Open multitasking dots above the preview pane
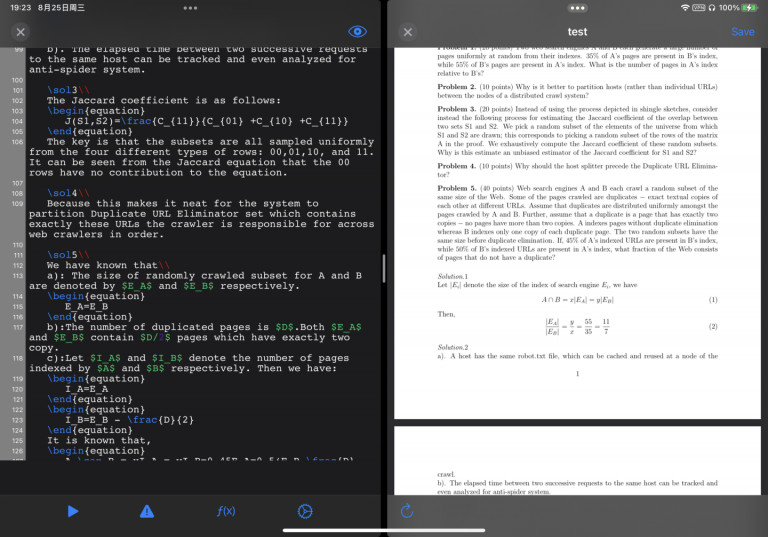The height and width of the screenshot is (537, 768). pos(577,7)
